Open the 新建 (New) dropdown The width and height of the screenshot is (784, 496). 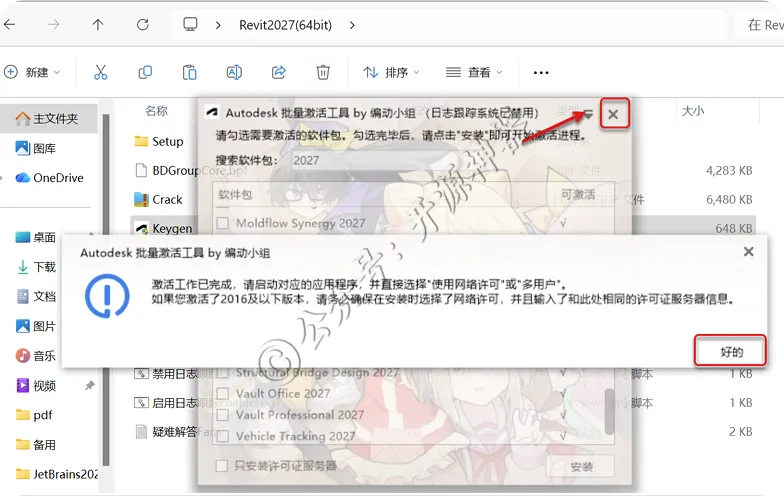coord(32,72)
